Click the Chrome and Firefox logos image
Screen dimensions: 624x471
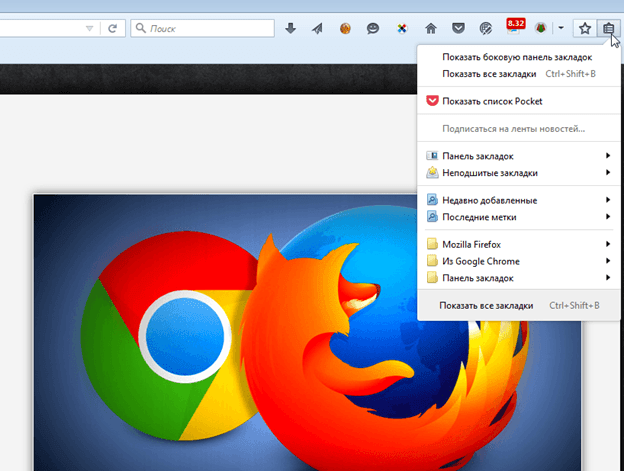click(307, 333)
